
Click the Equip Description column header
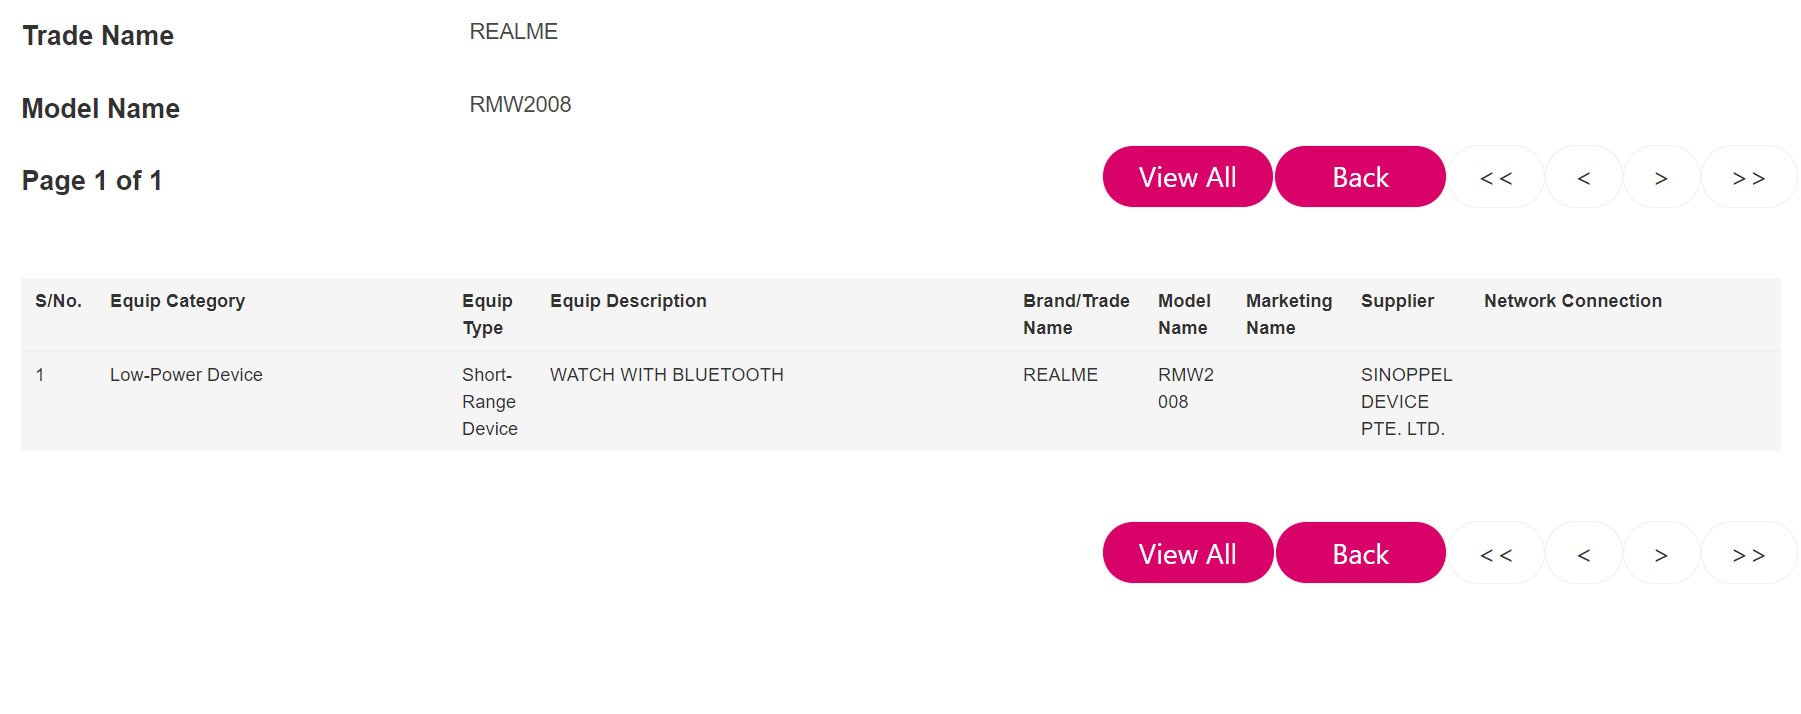(628, 301)
